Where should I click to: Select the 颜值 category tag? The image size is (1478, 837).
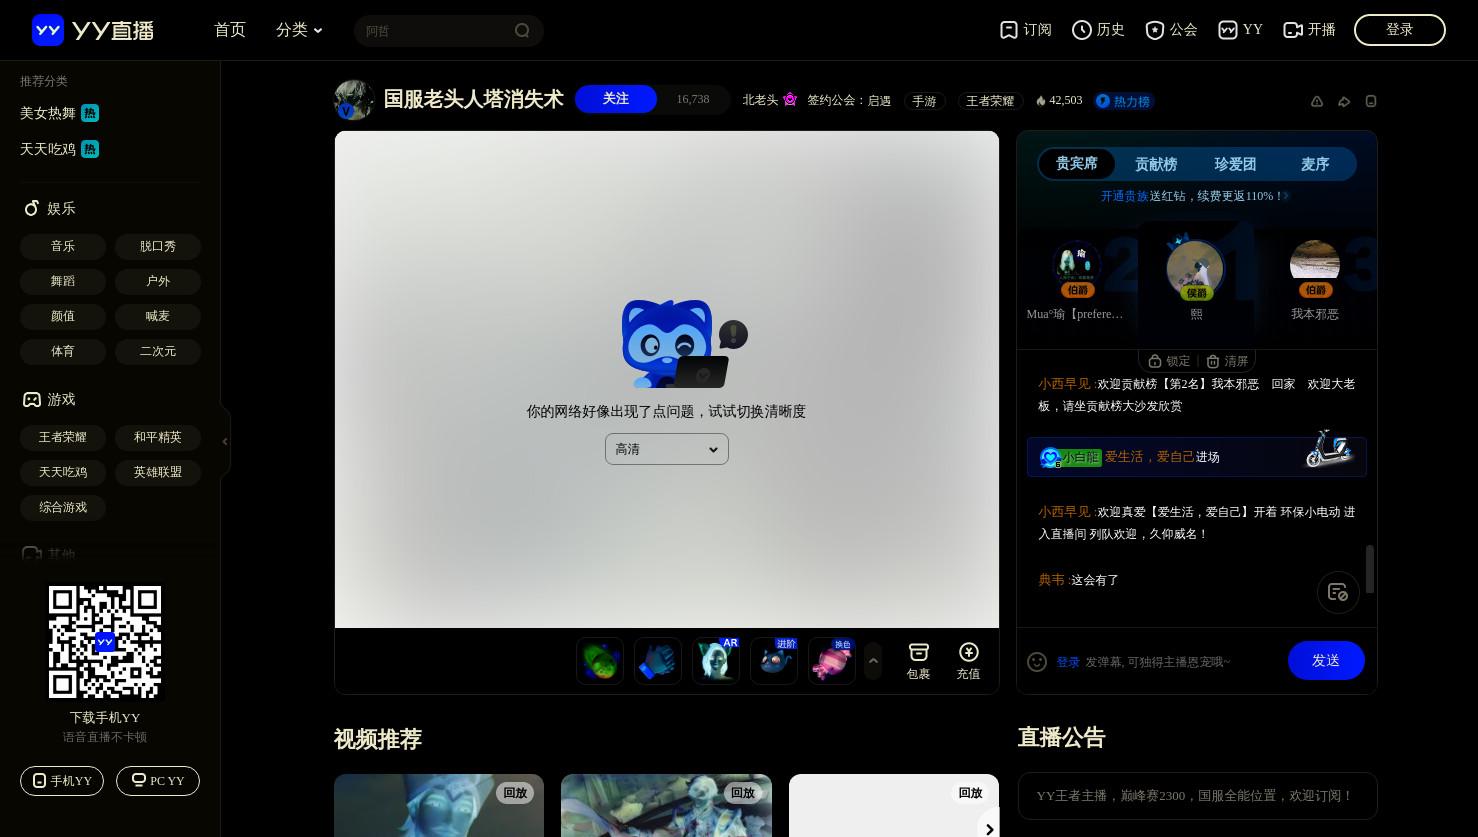pyautogui.click(x=63, y=316)
